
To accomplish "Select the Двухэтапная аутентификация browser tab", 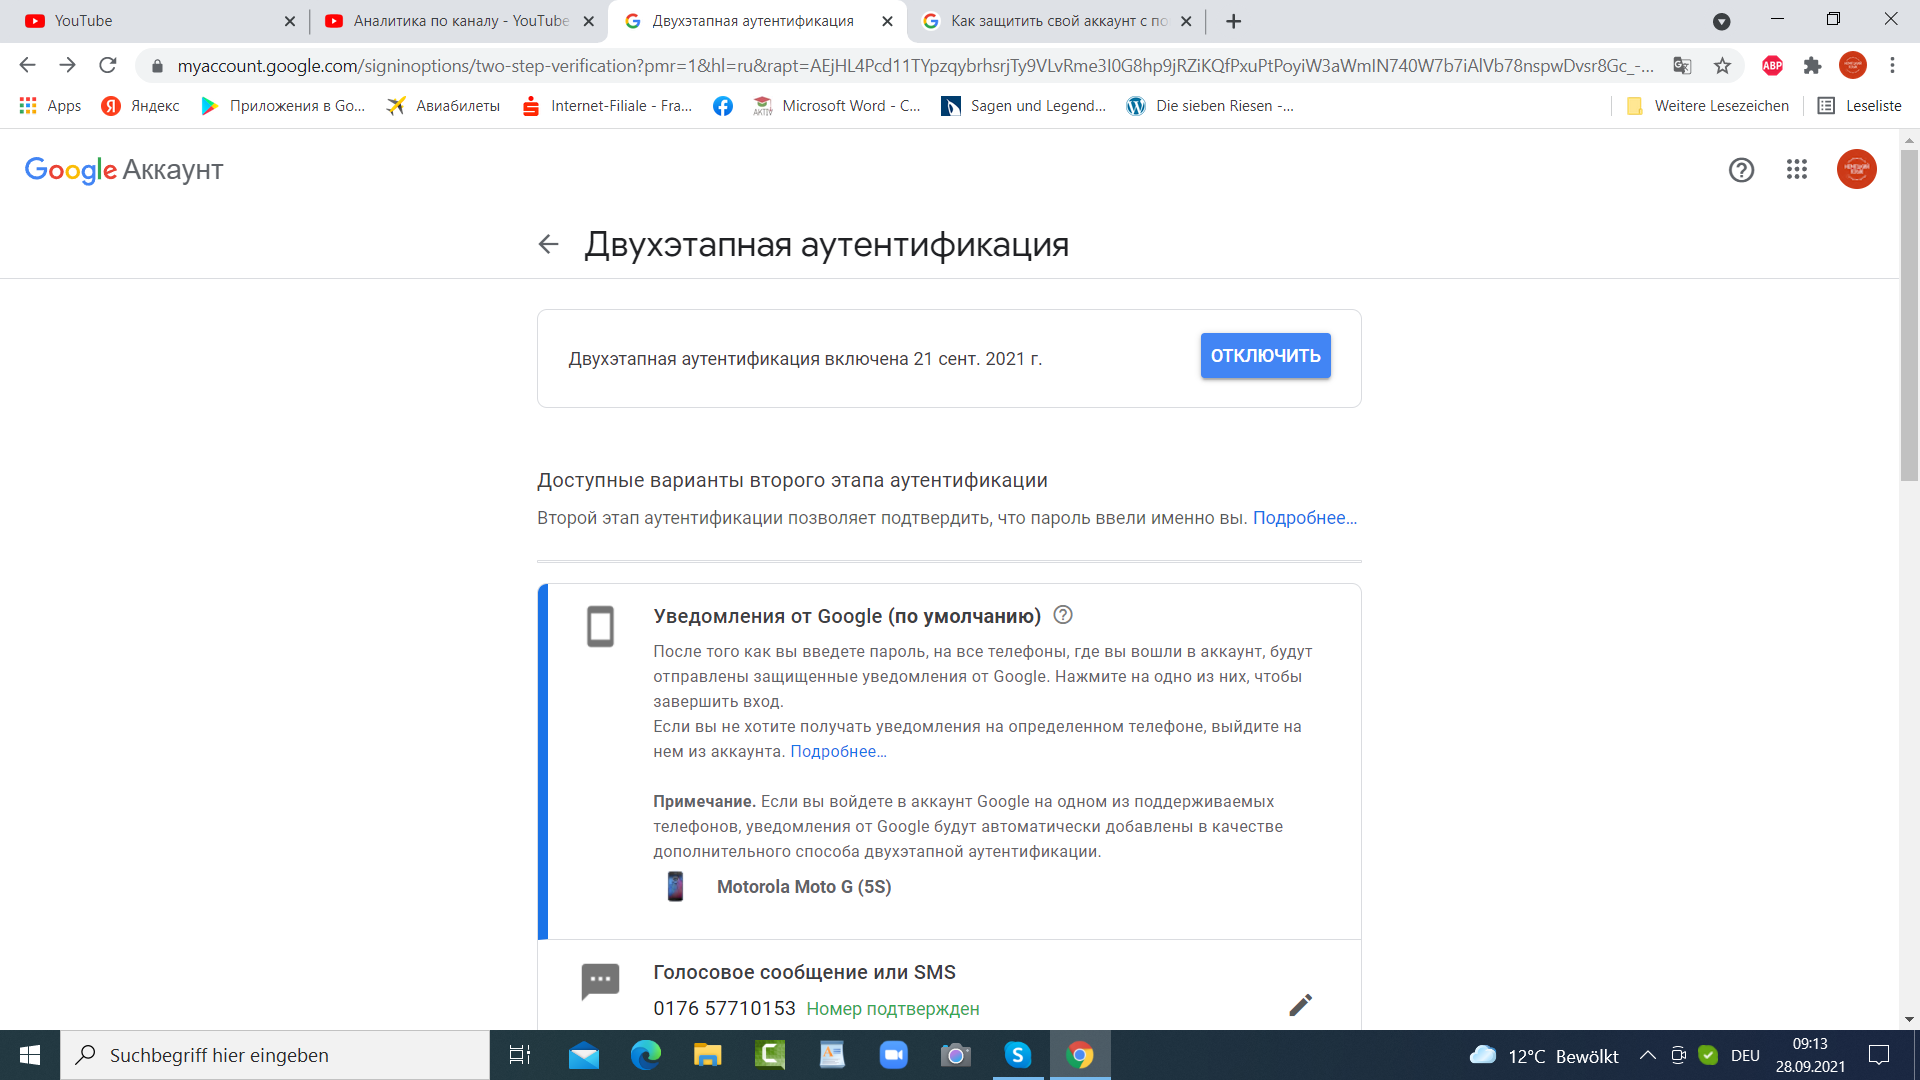I will 757,22.
